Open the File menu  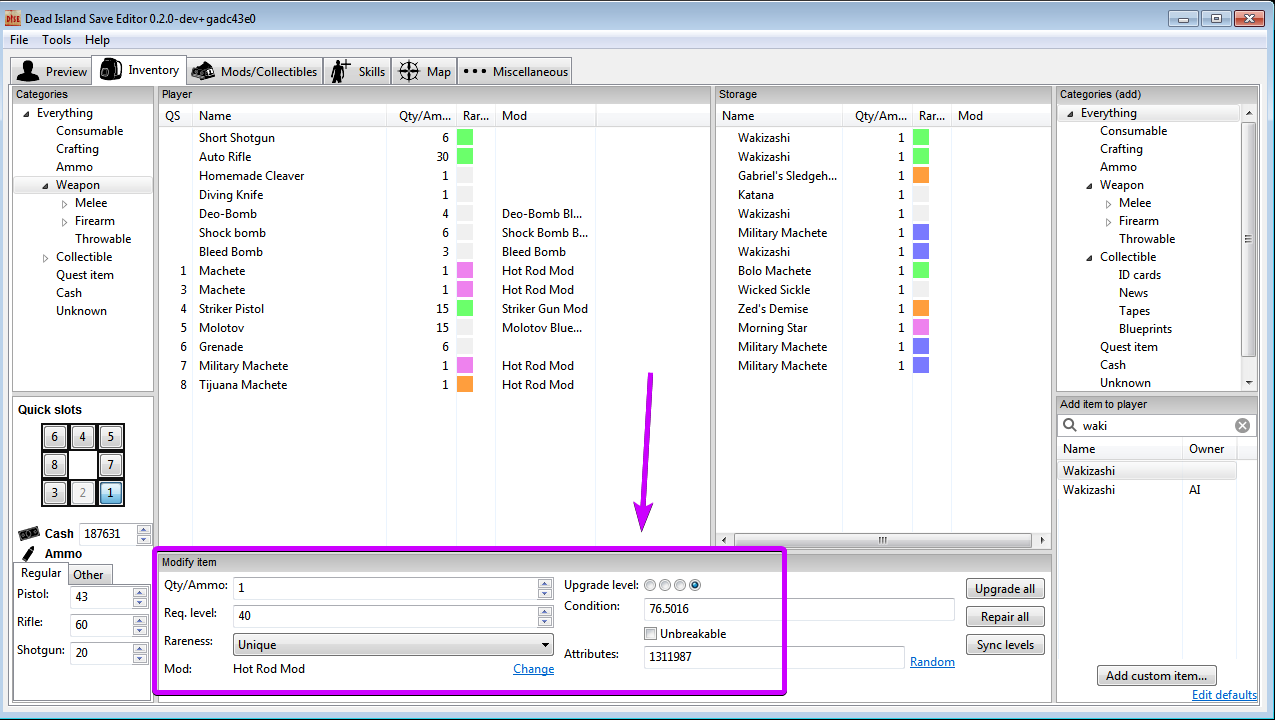click(19, 40)
